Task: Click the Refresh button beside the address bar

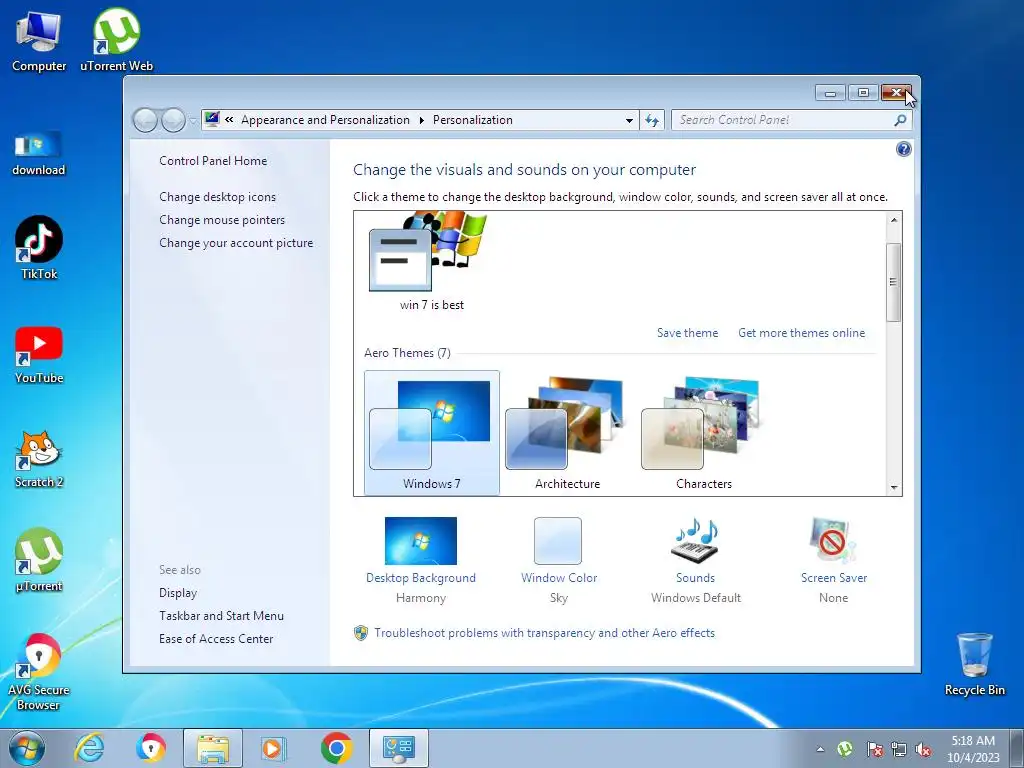Action: point(652,120)
